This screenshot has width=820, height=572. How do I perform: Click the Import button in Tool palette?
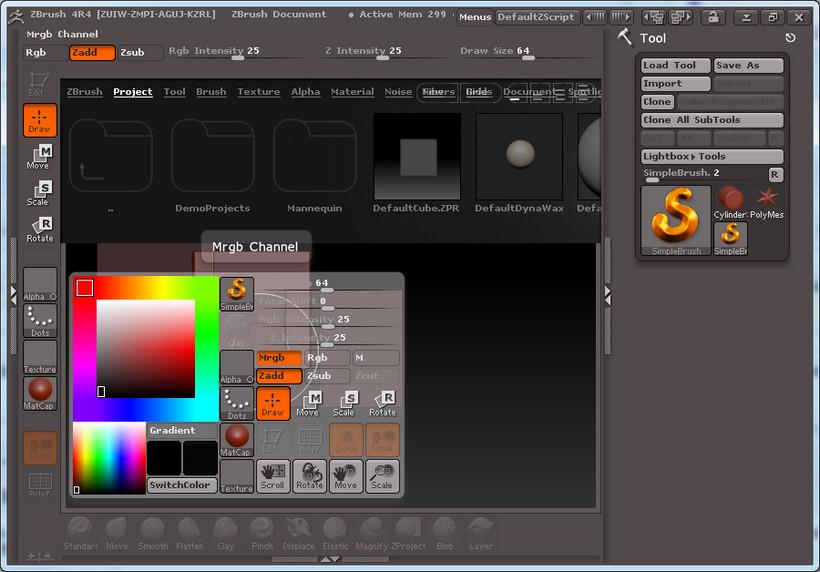[675, 84]
